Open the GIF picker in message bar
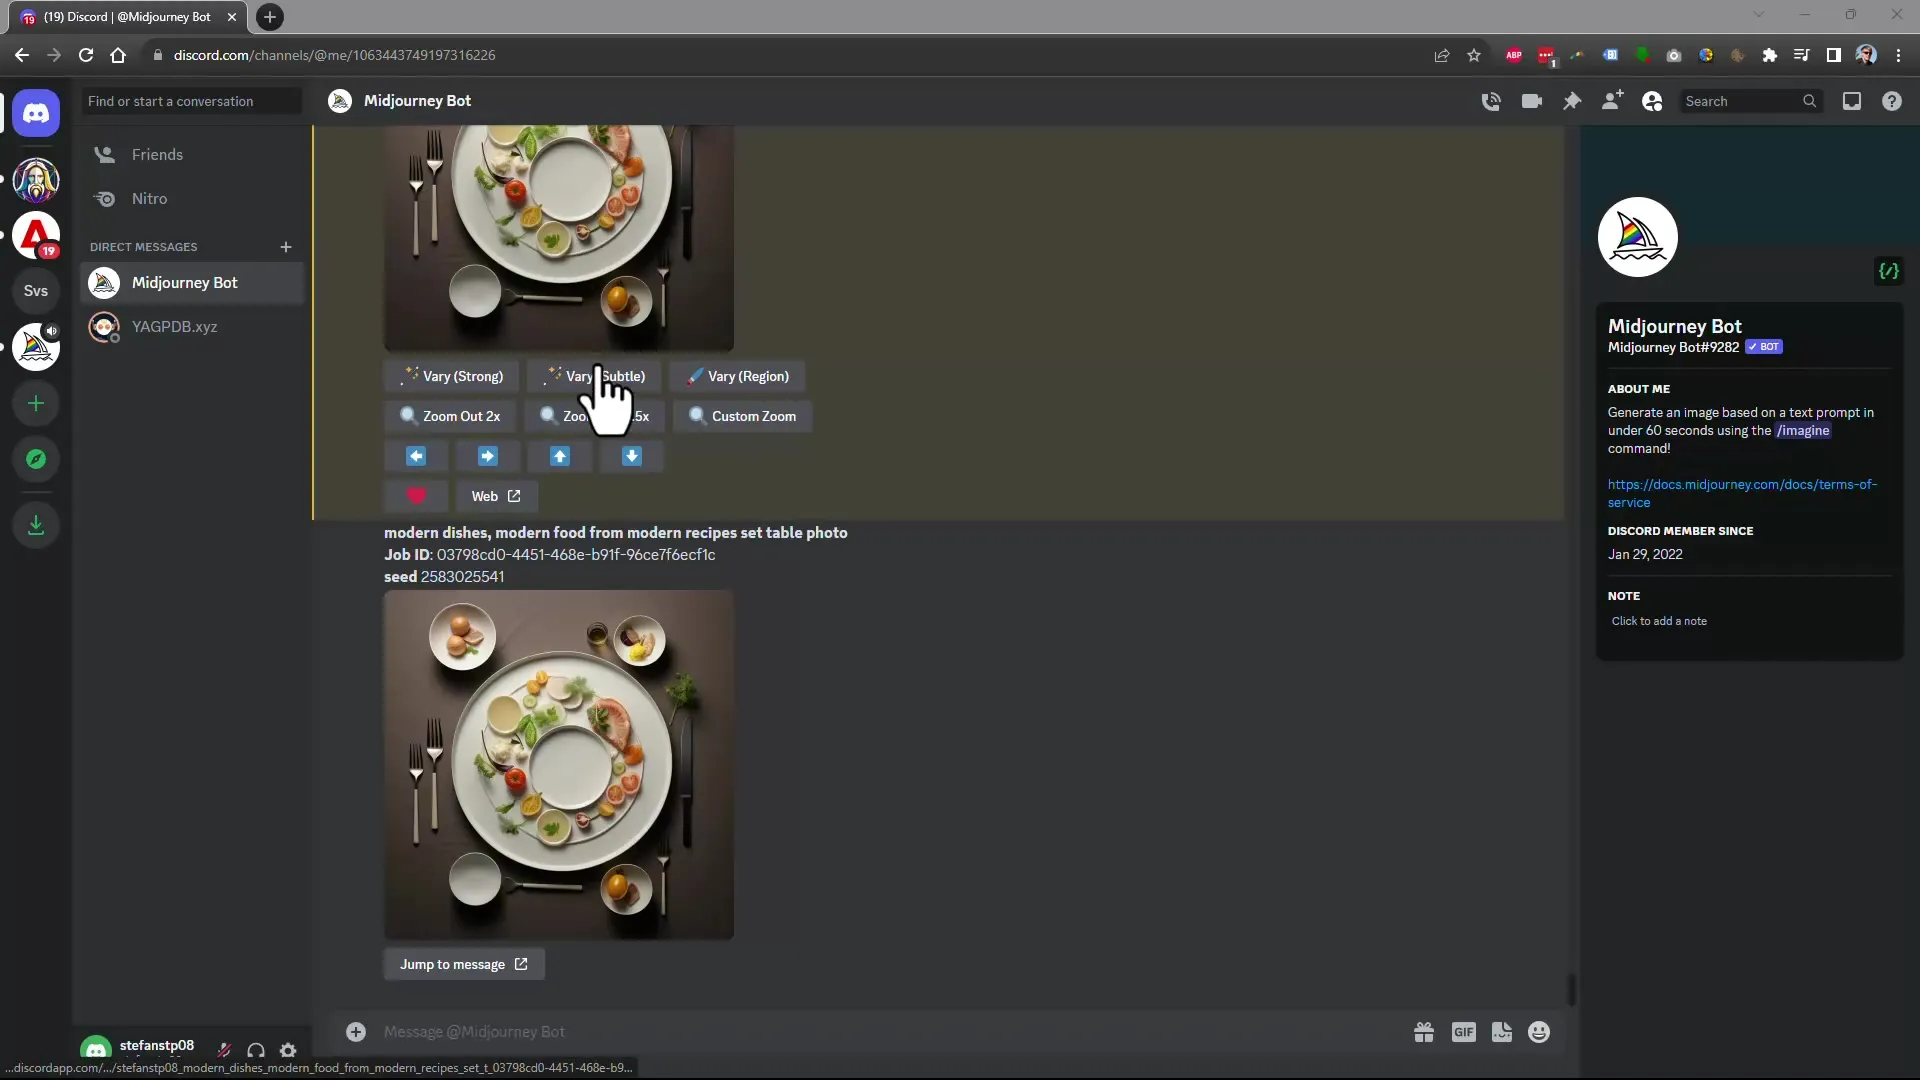The width and height of the screenshot is (1920, 1080). (1464, 1033)
